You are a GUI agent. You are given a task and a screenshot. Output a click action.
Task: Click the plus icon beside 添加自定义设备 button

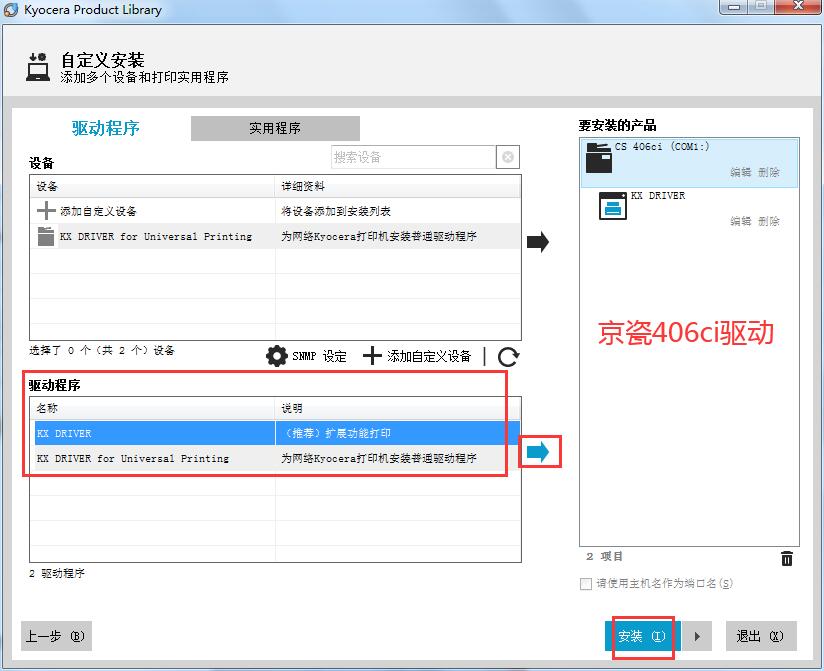pyautogui.click(x=372, y=356)
